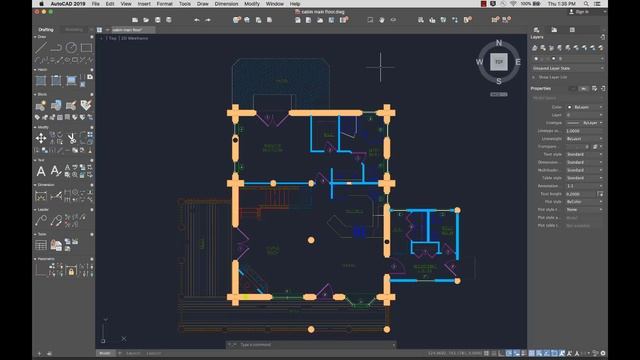The image size is (640, 360).
Task: Open the File menu
Action: coord(96,4)
